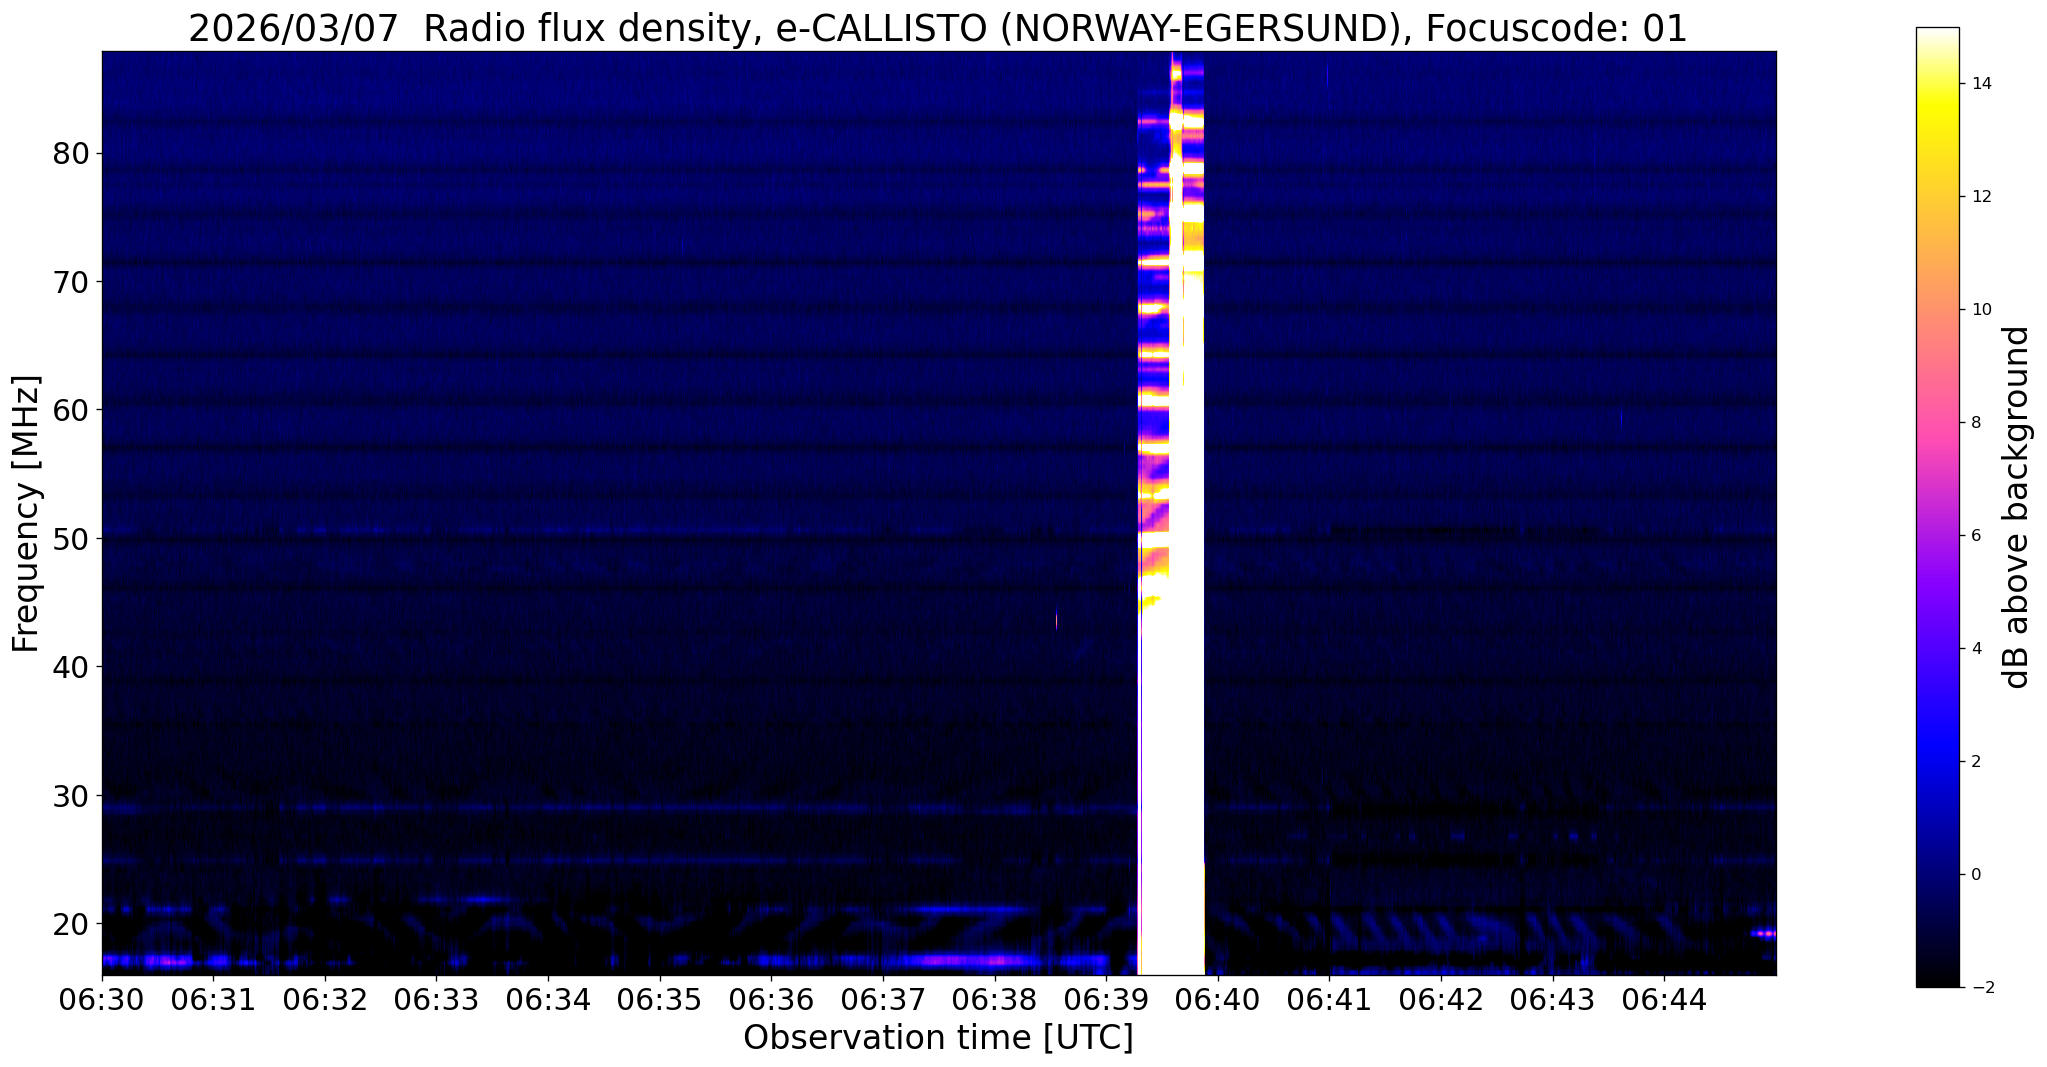2047x1067 pixels.
Task: Click the colorbar tick label 12
Action: 1981,197
